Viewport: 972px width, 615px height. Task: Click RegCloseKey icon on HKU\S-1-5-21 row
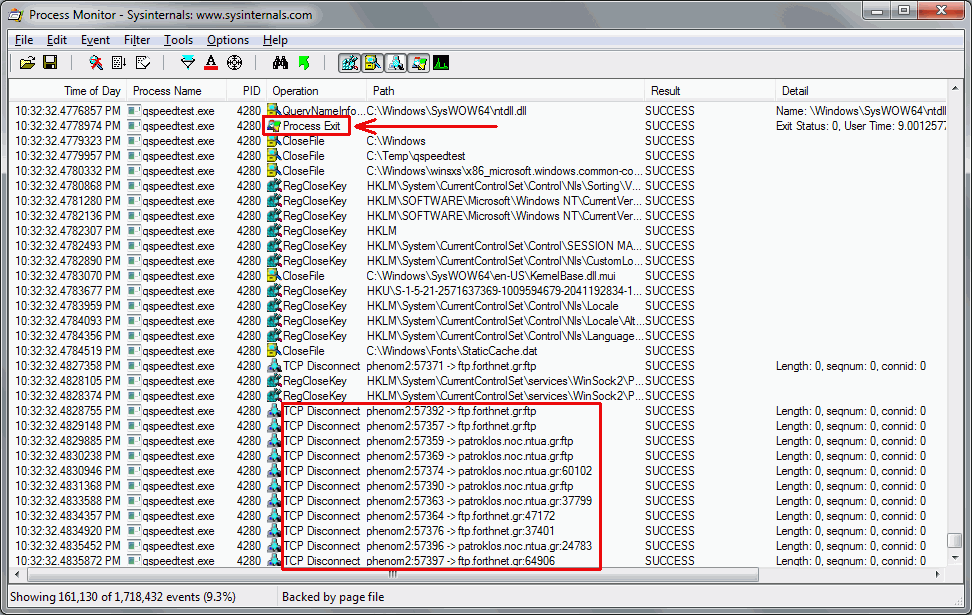point(274,291)
